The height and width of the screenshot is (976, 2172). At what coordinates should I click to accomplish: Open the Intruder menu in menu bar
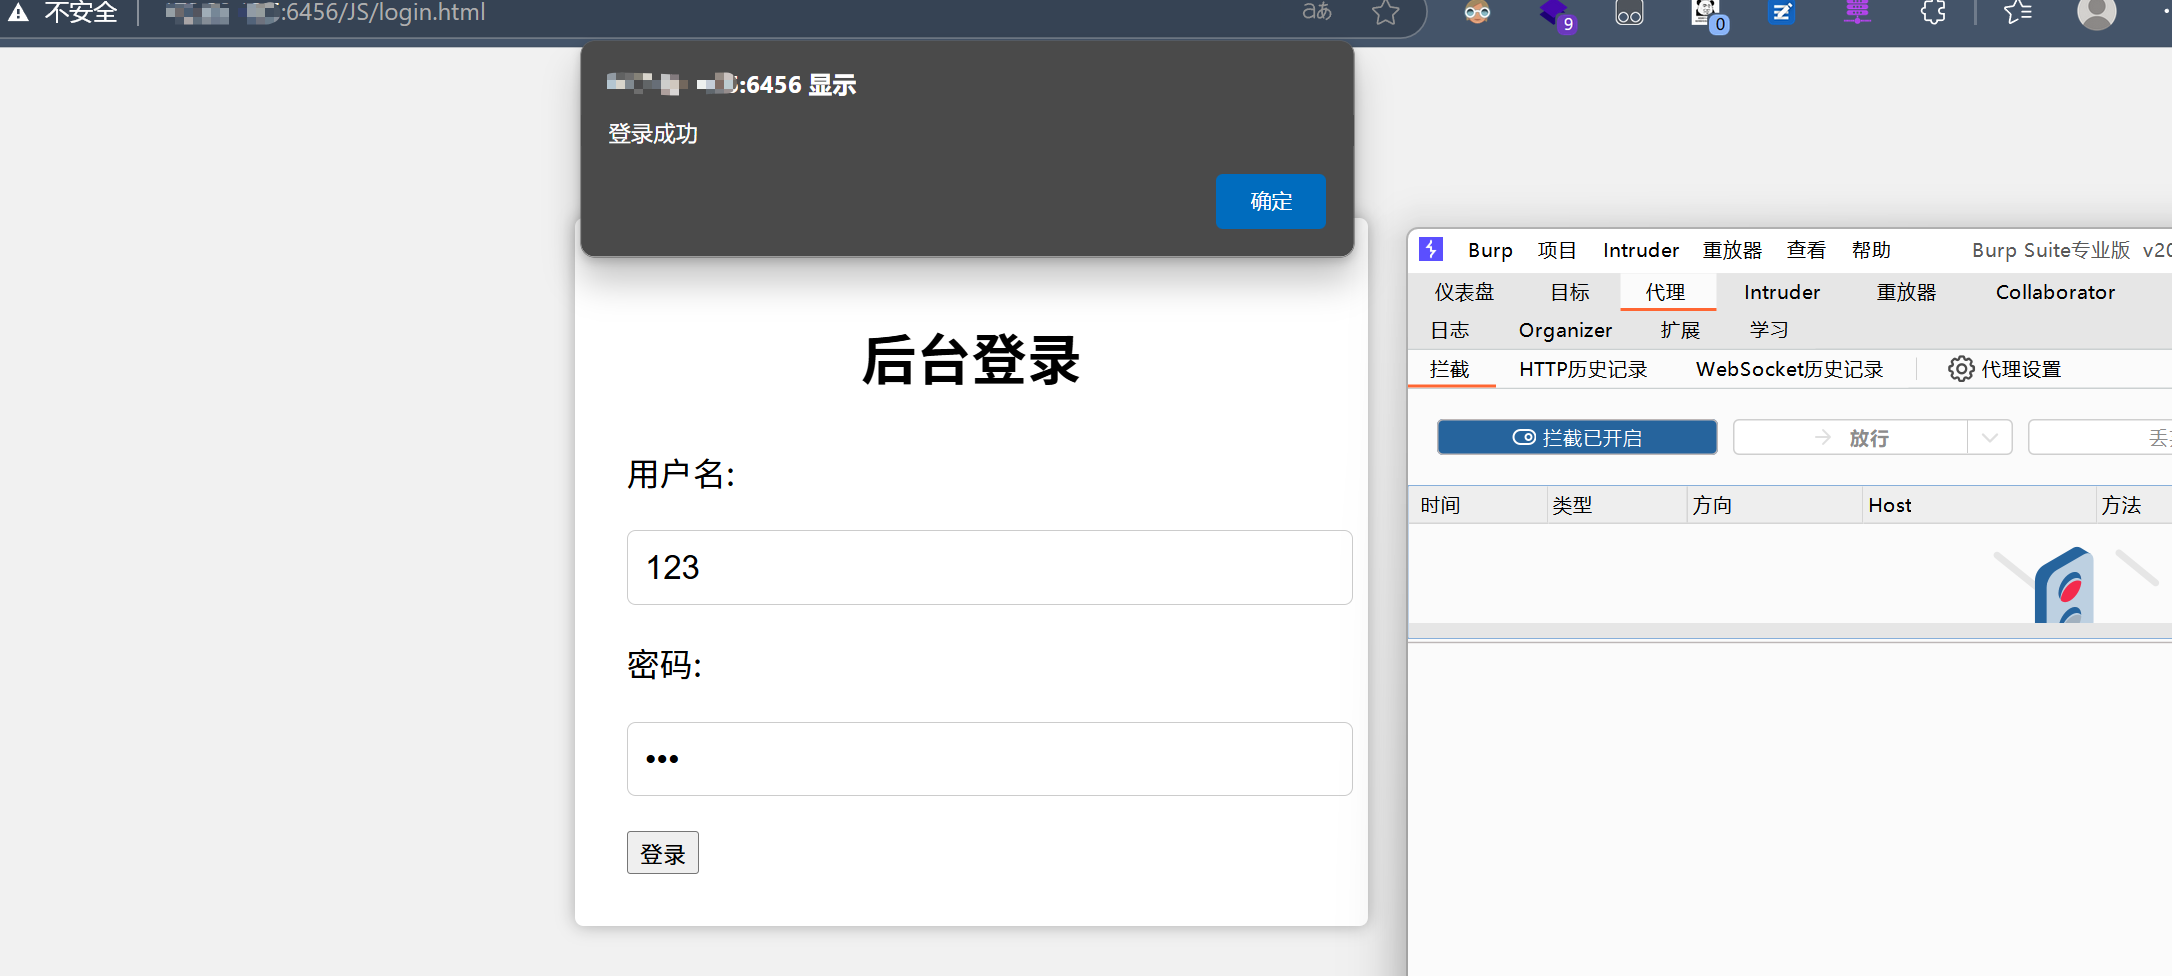click(x=1640, y=250)
